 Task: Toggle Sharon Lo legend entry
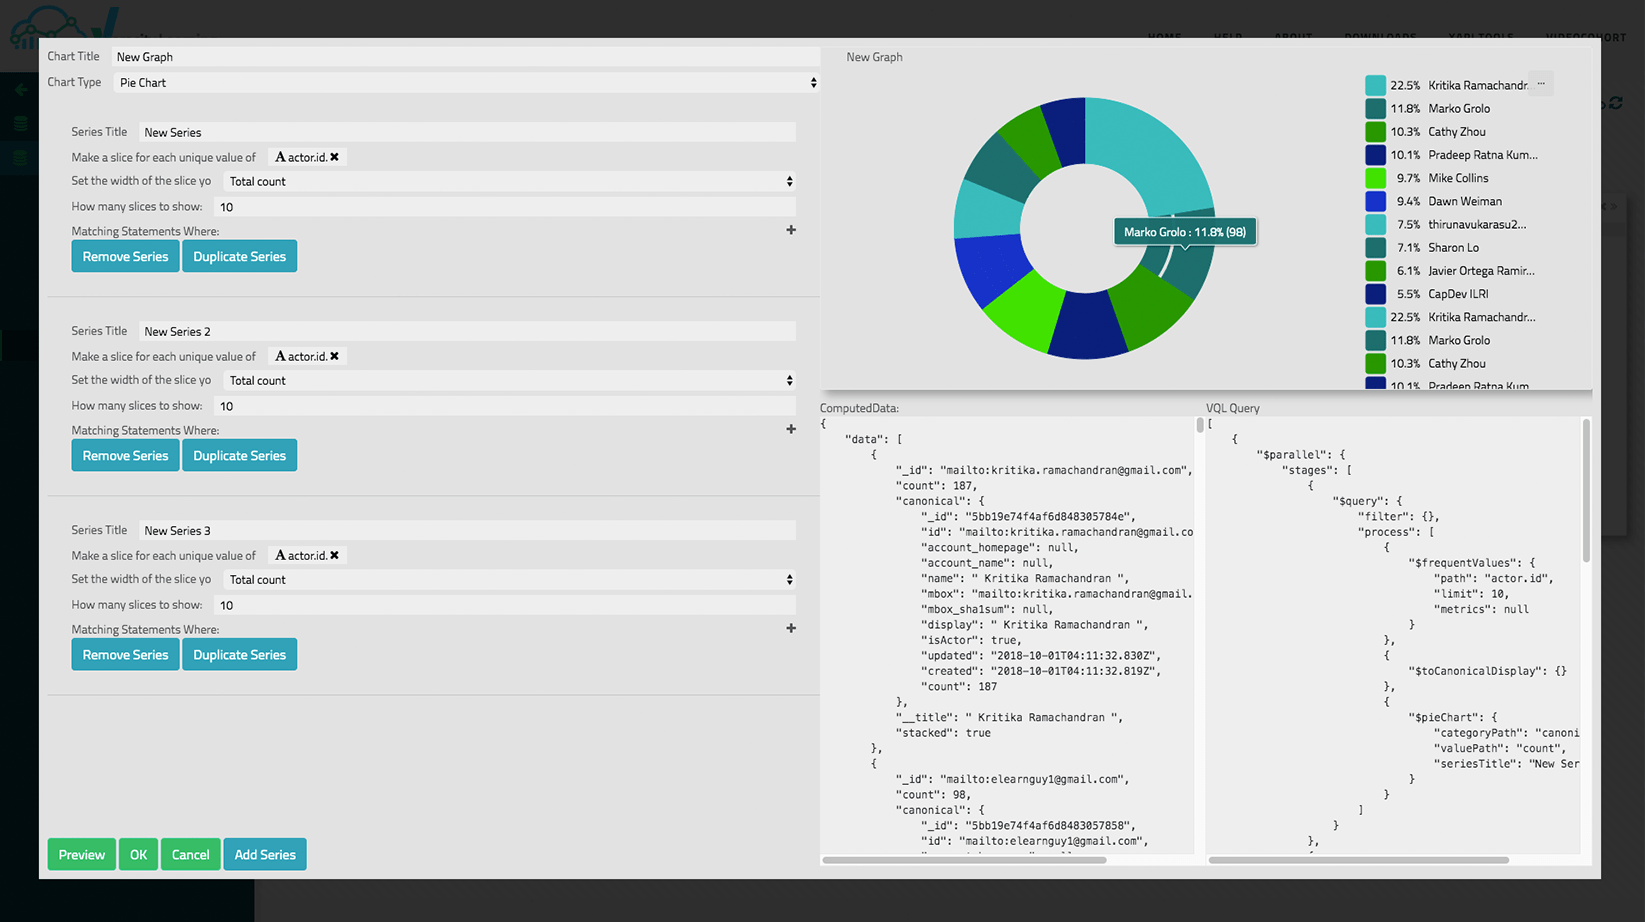[x=1452, y=248]
